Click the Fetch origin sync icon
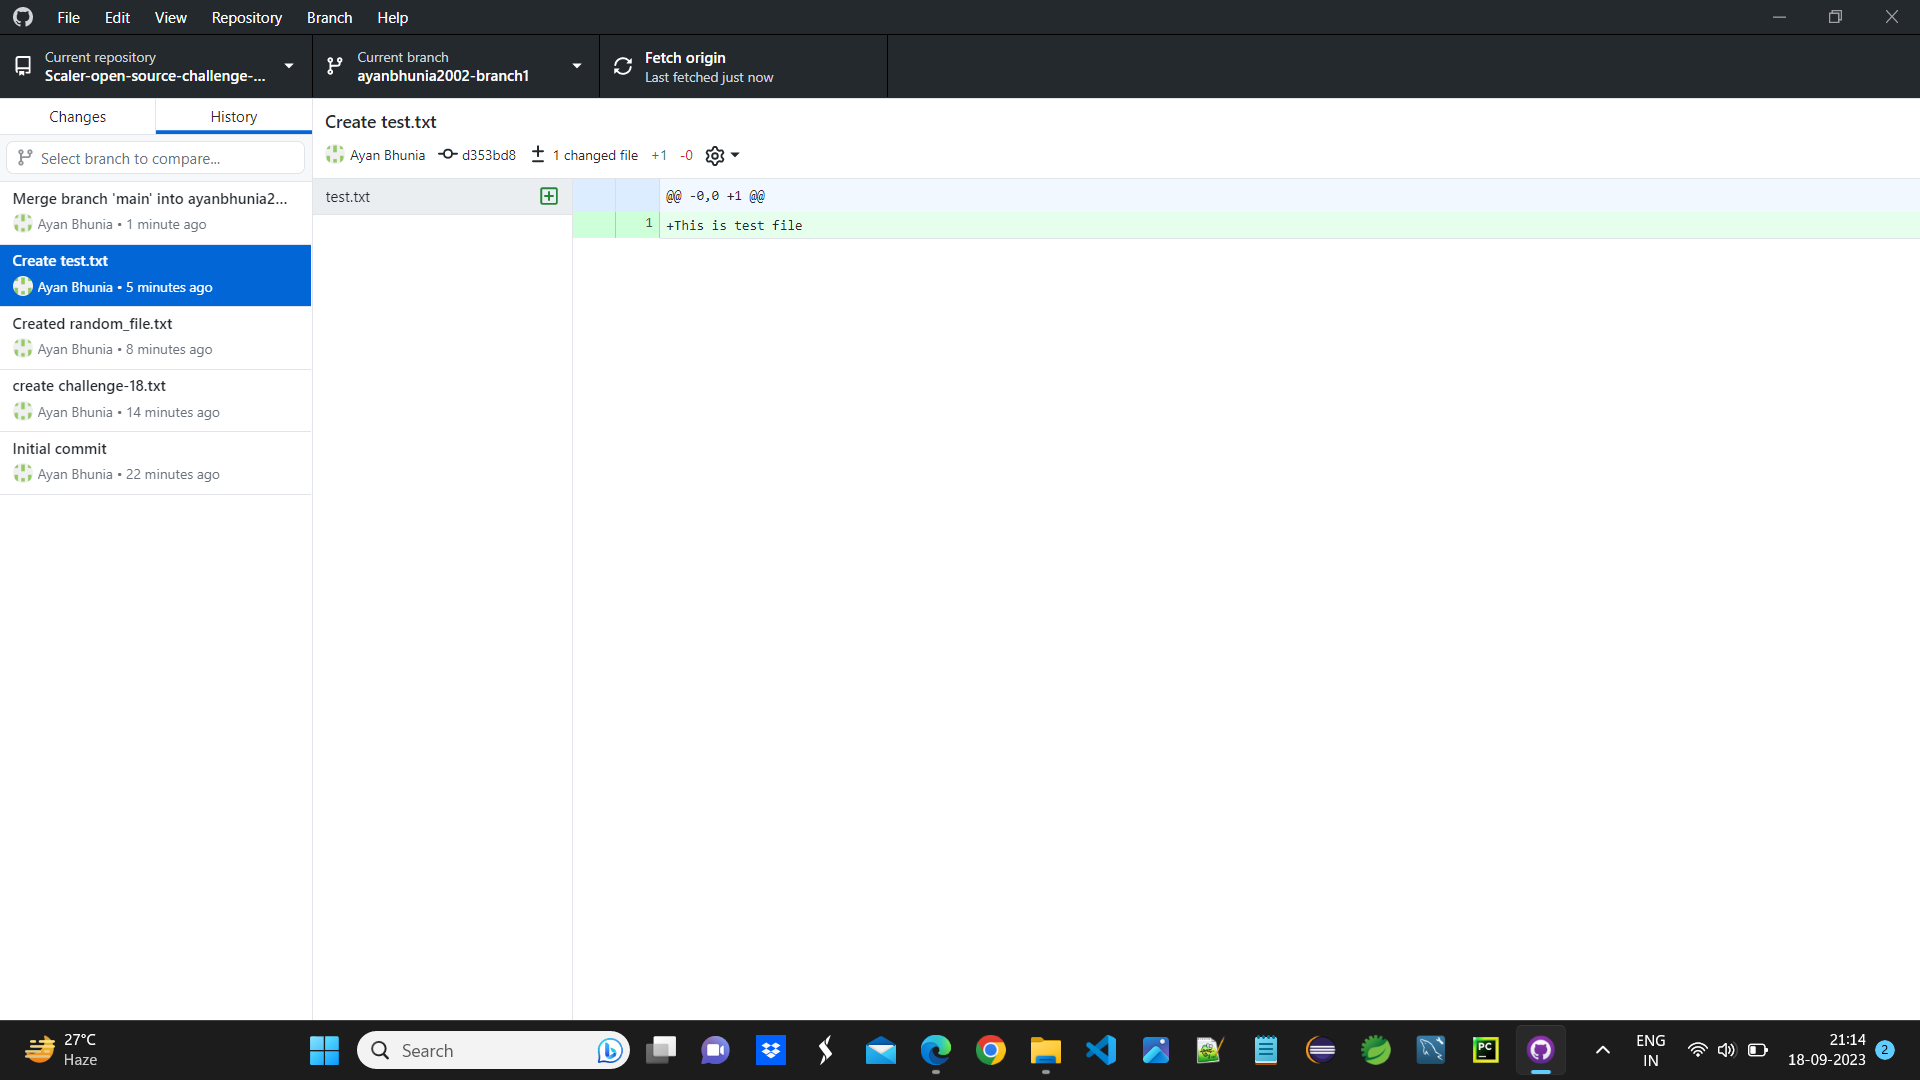 [x=622, y=66]
